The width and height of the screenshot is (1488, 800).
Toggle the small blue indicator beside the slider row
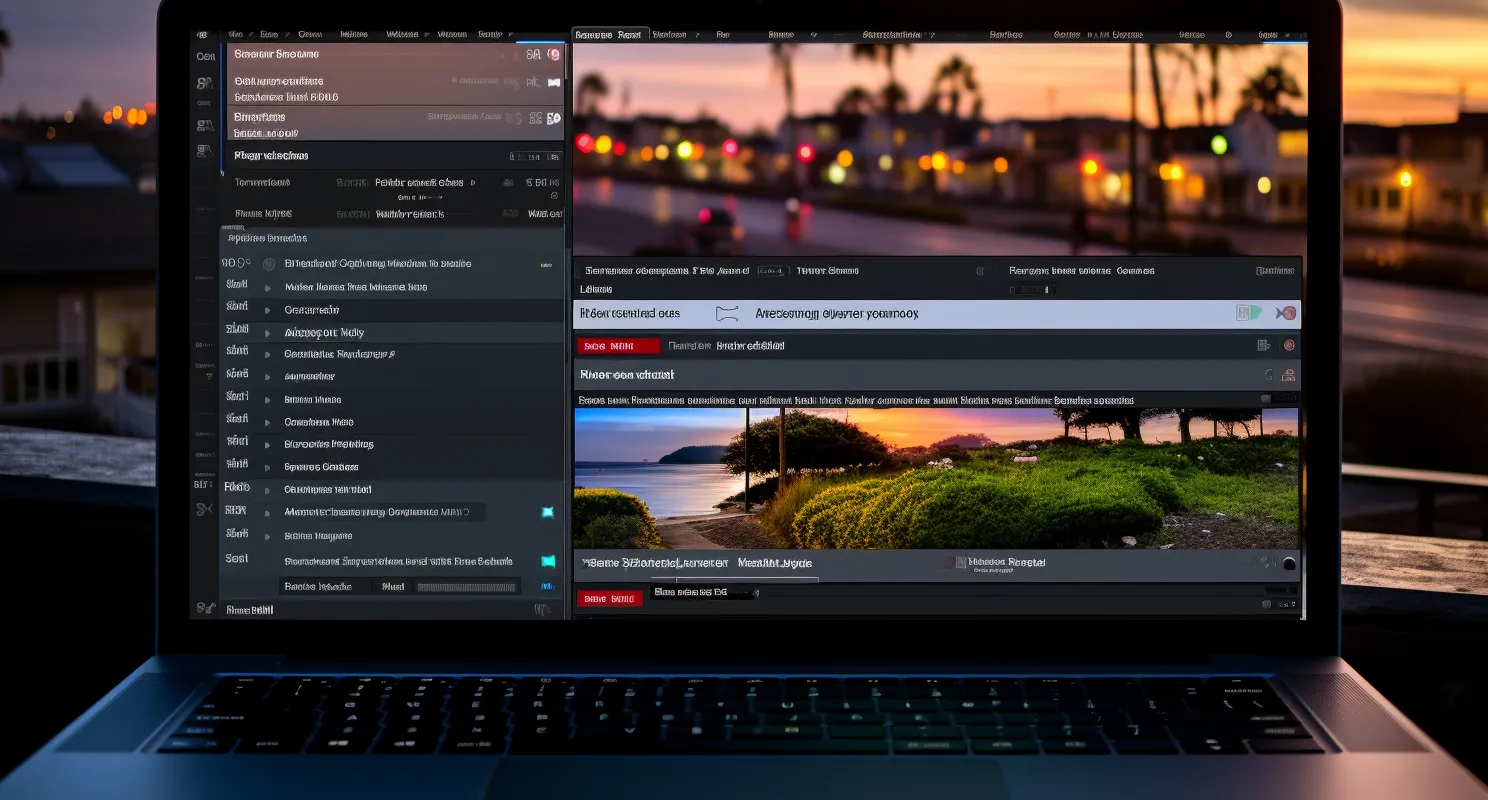(546, 587)
